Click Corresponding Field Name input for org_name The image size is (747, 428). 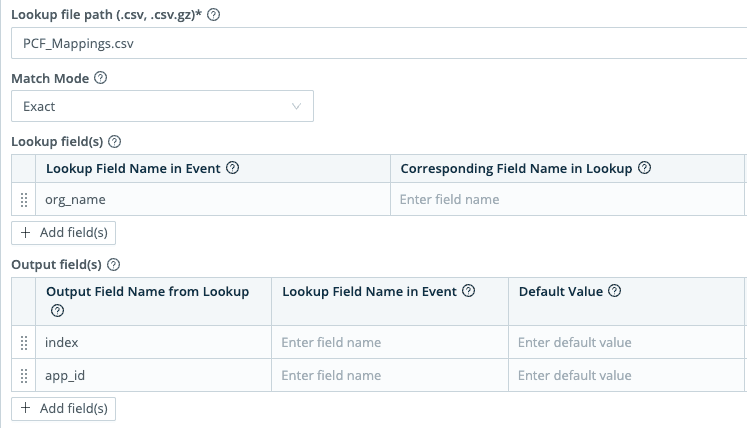click(x=566, y=200)
